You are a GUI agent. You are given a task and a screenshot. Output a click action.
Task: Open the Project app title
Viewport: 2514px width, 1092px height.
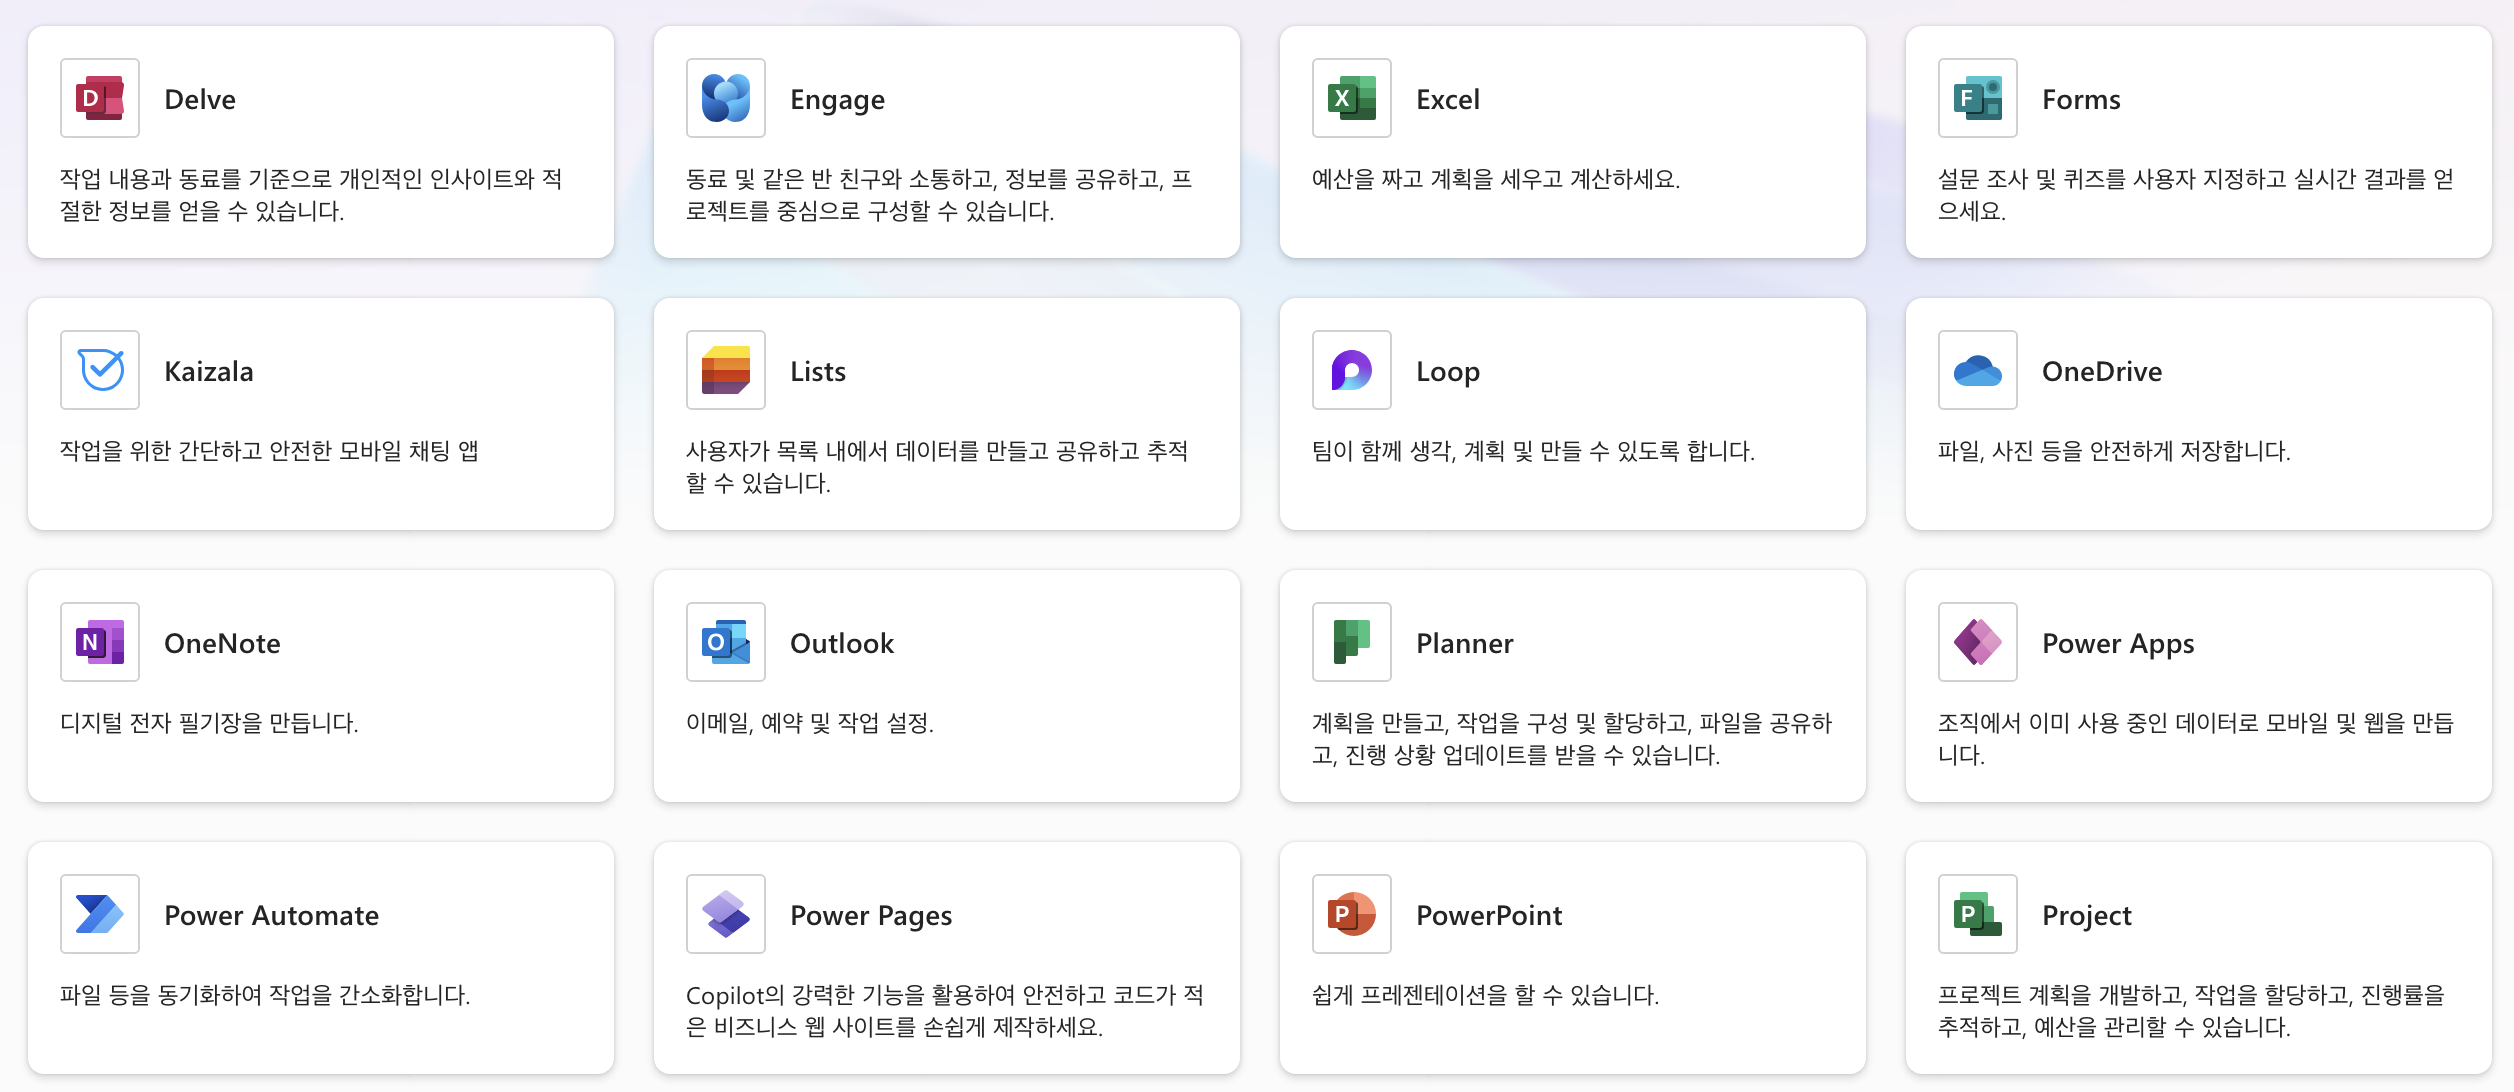[2086, 915]
